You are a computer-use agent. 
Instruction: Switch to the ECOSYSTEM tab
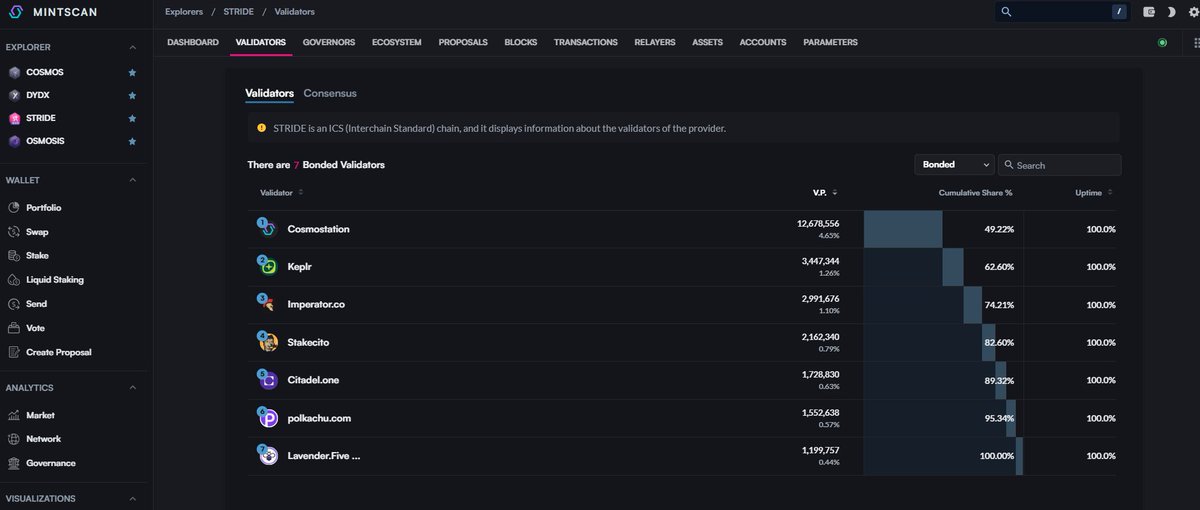click(x=396, y=43)
